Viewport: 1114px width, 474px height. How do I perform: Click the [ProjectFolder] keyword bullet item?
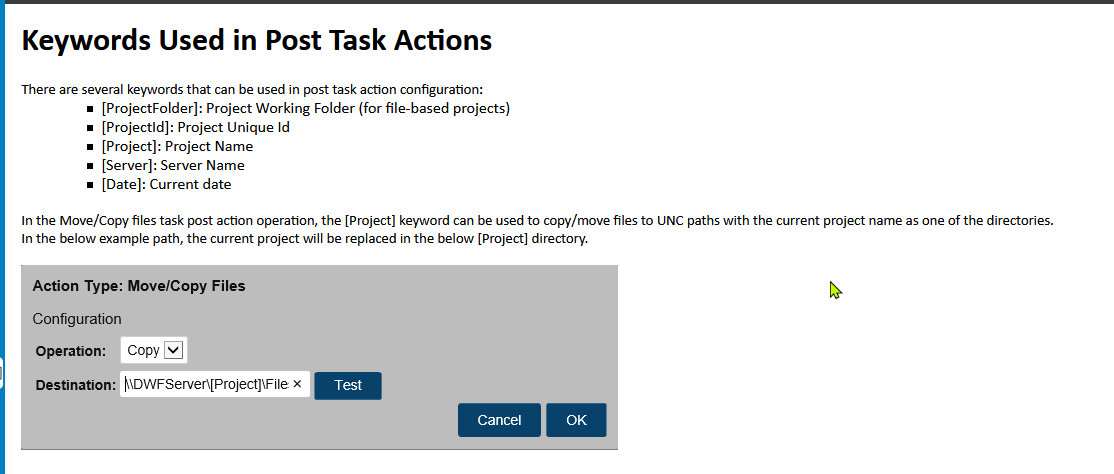(305, 108)
